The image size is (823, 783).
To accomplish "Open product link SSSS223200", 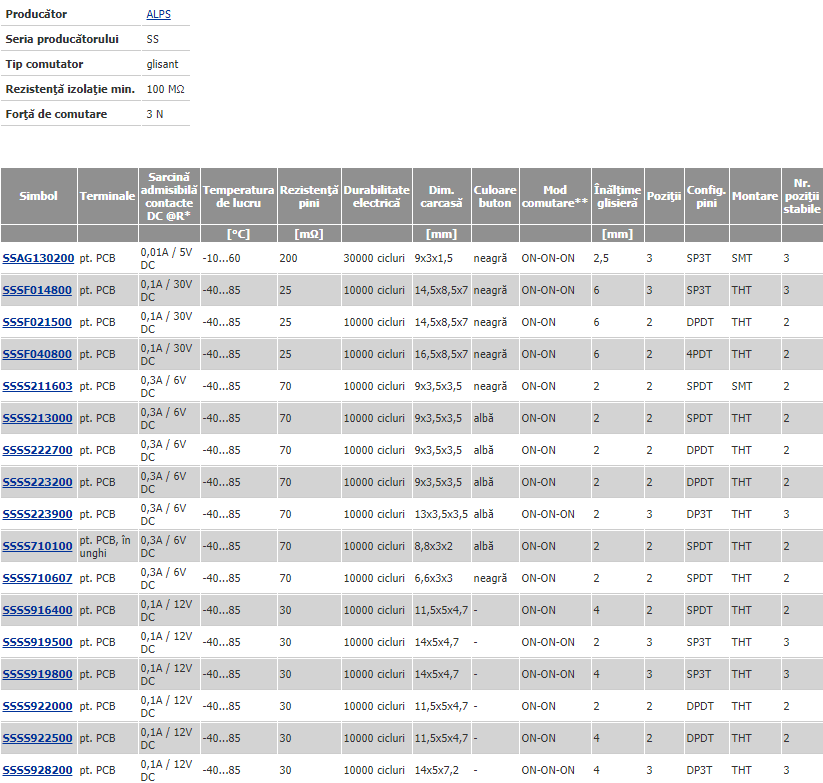I will [38, 482].
